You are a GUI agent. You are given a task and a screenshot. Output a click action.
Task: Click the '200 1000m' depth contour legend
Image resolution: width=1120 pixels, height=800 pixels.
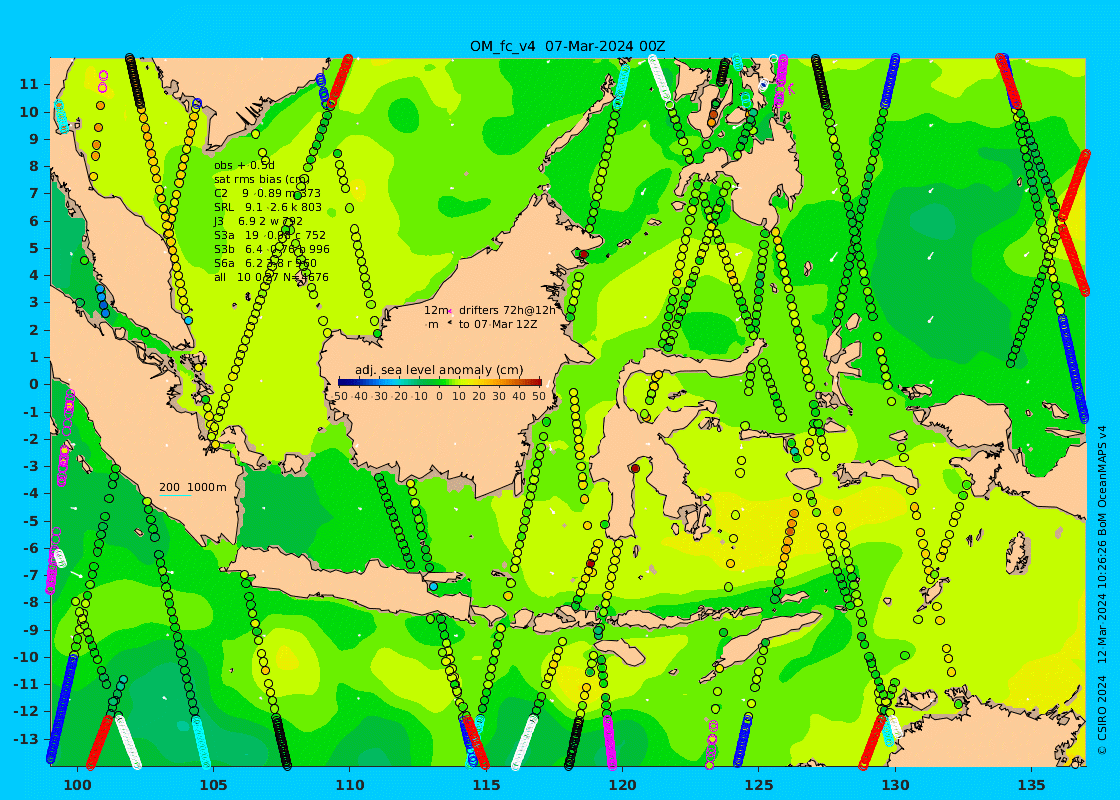[x=193, y=487]
